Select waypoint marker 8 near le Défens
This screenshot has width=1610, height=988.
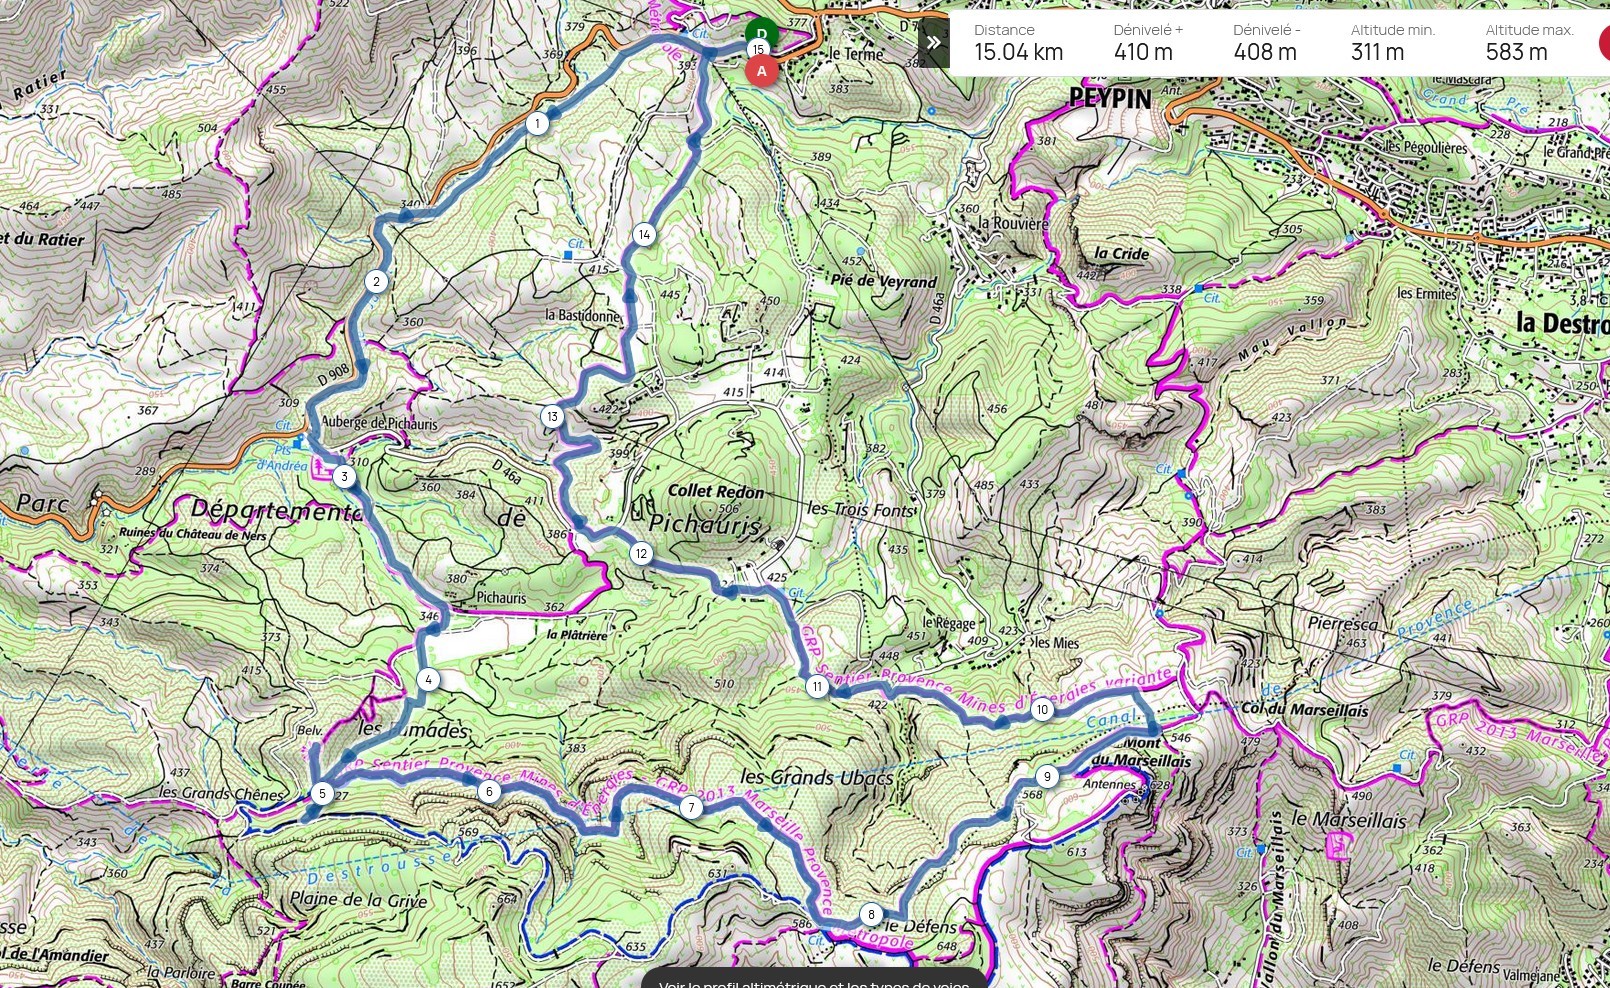click(x=871, y=914)
